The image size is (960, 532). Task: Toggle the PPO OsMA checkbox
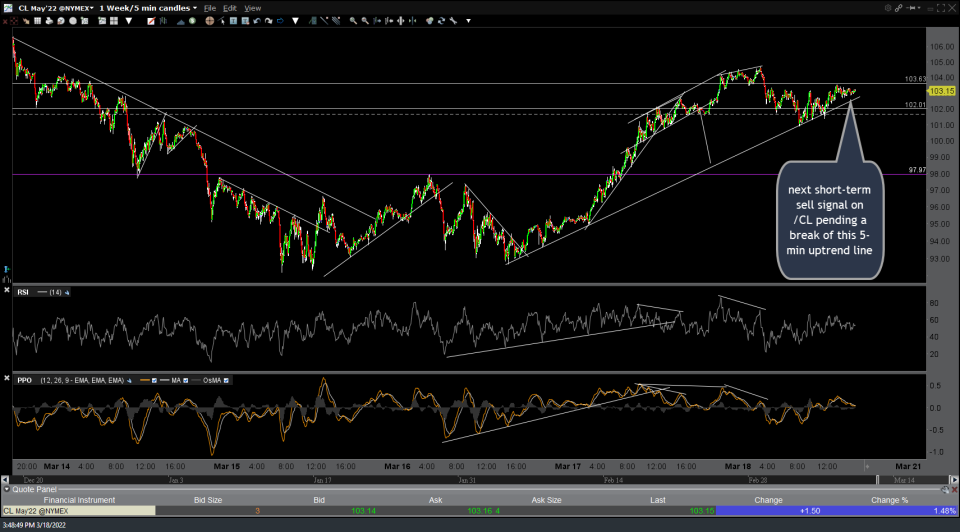point(226,381)
